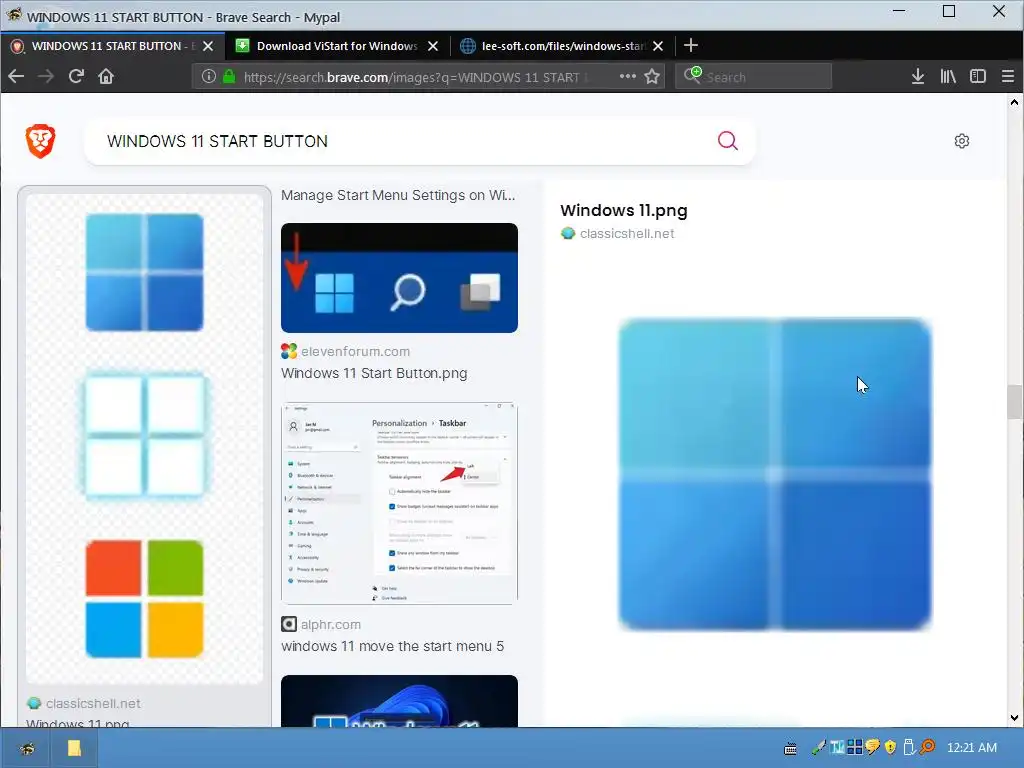Open the alphr.com Taskbar settings thumbnail
The height and width of the screenshot is (768, 1024).
tap(399, 503)
